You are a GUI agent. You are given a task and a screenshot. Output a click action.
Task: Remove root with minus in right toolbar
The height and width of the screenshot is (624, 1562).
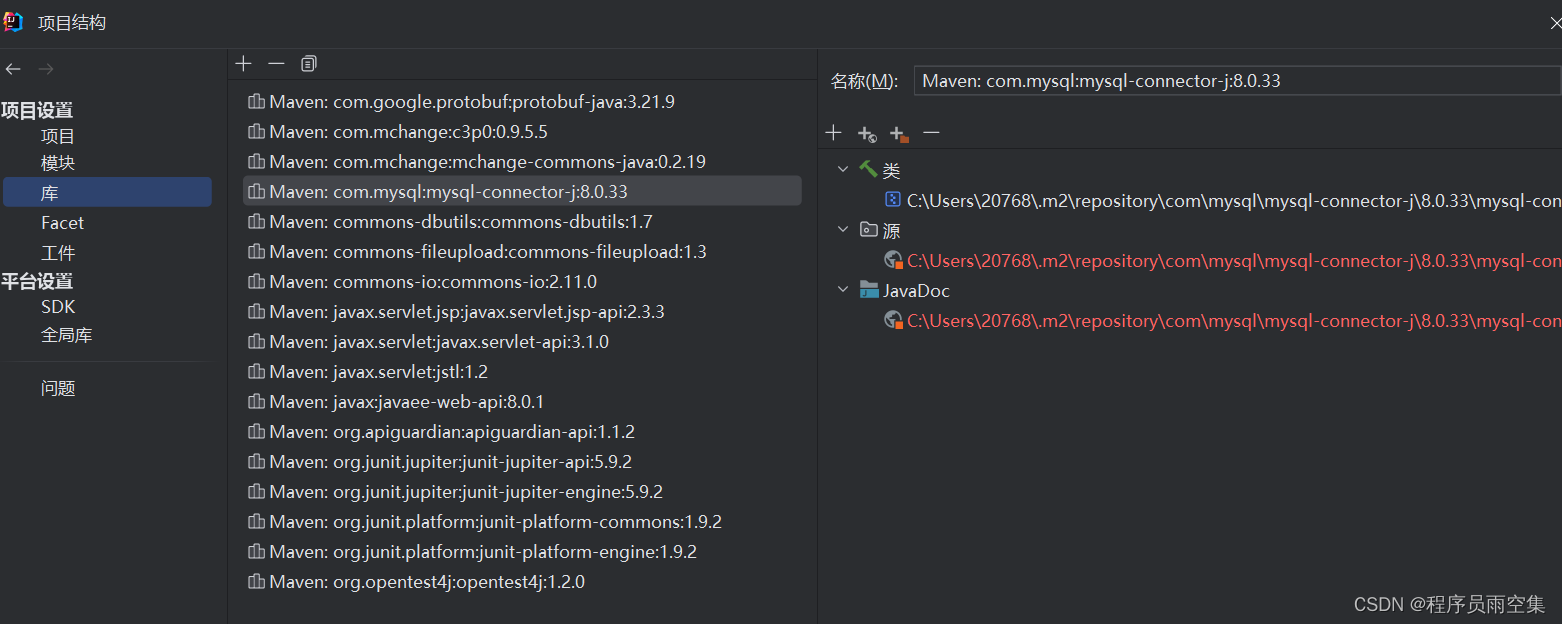pyautogui.click(x=931, y=133)
